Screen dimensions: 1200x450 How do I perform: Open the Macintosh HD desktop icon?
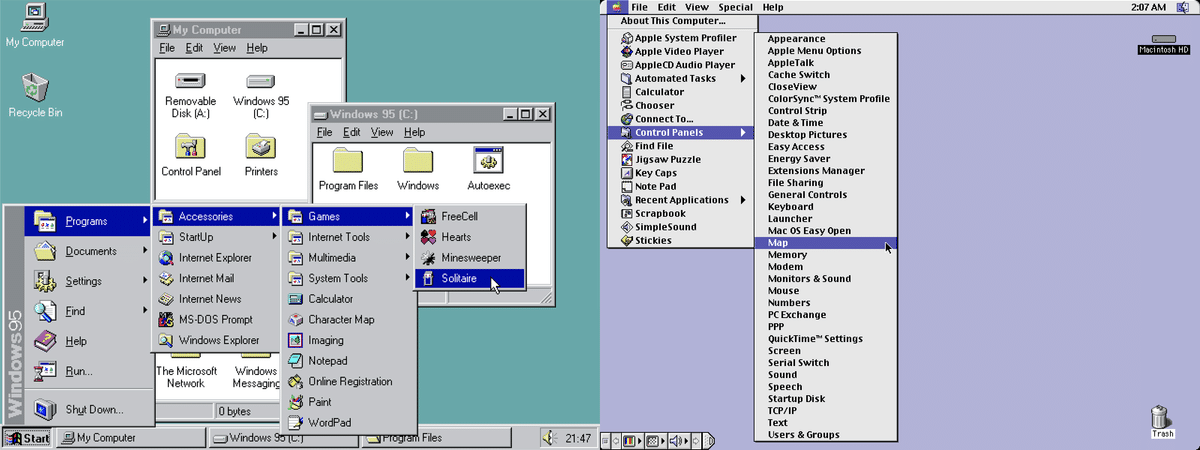pyautogui.click(x=1163, y=43)
